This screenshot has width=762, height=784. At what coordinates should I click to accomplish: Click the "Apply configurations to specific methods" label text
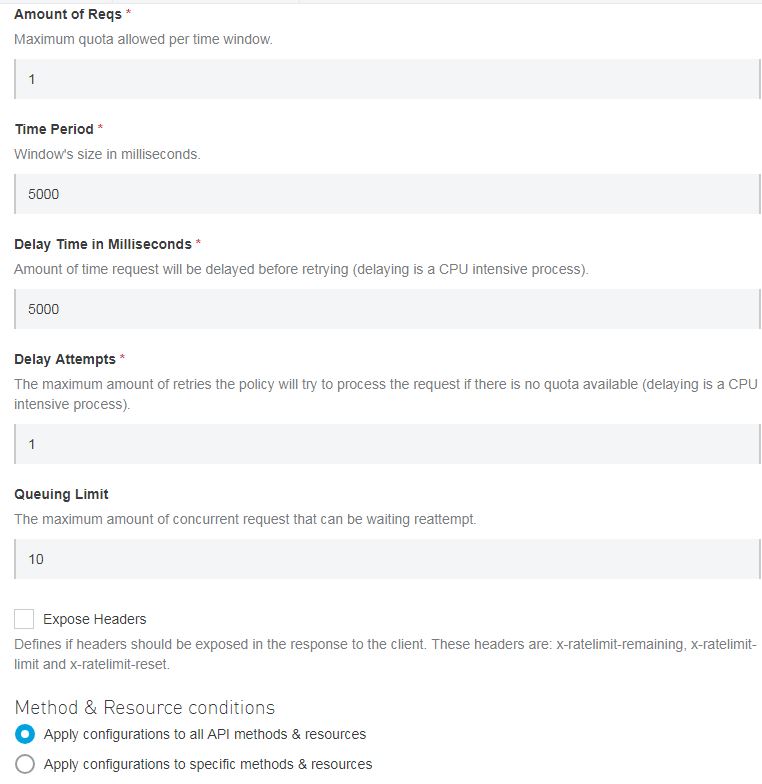pos(208,764)
